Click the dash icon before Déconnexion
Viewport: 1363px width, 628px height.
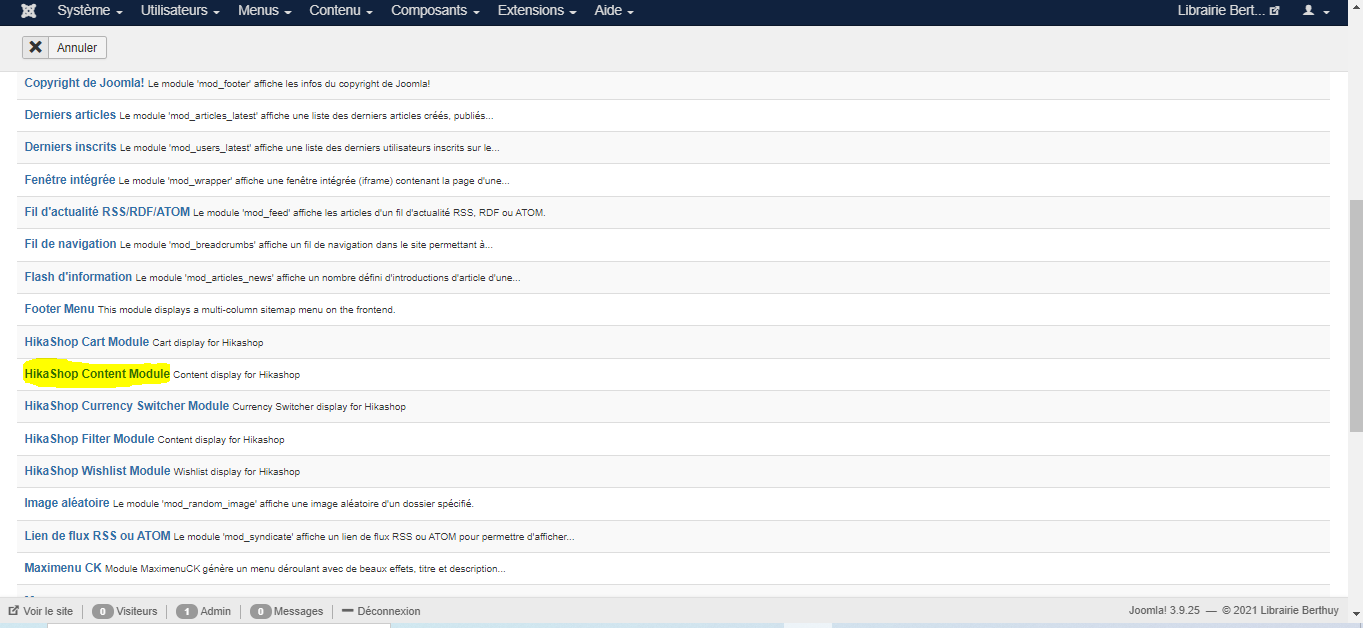(347, 611)
